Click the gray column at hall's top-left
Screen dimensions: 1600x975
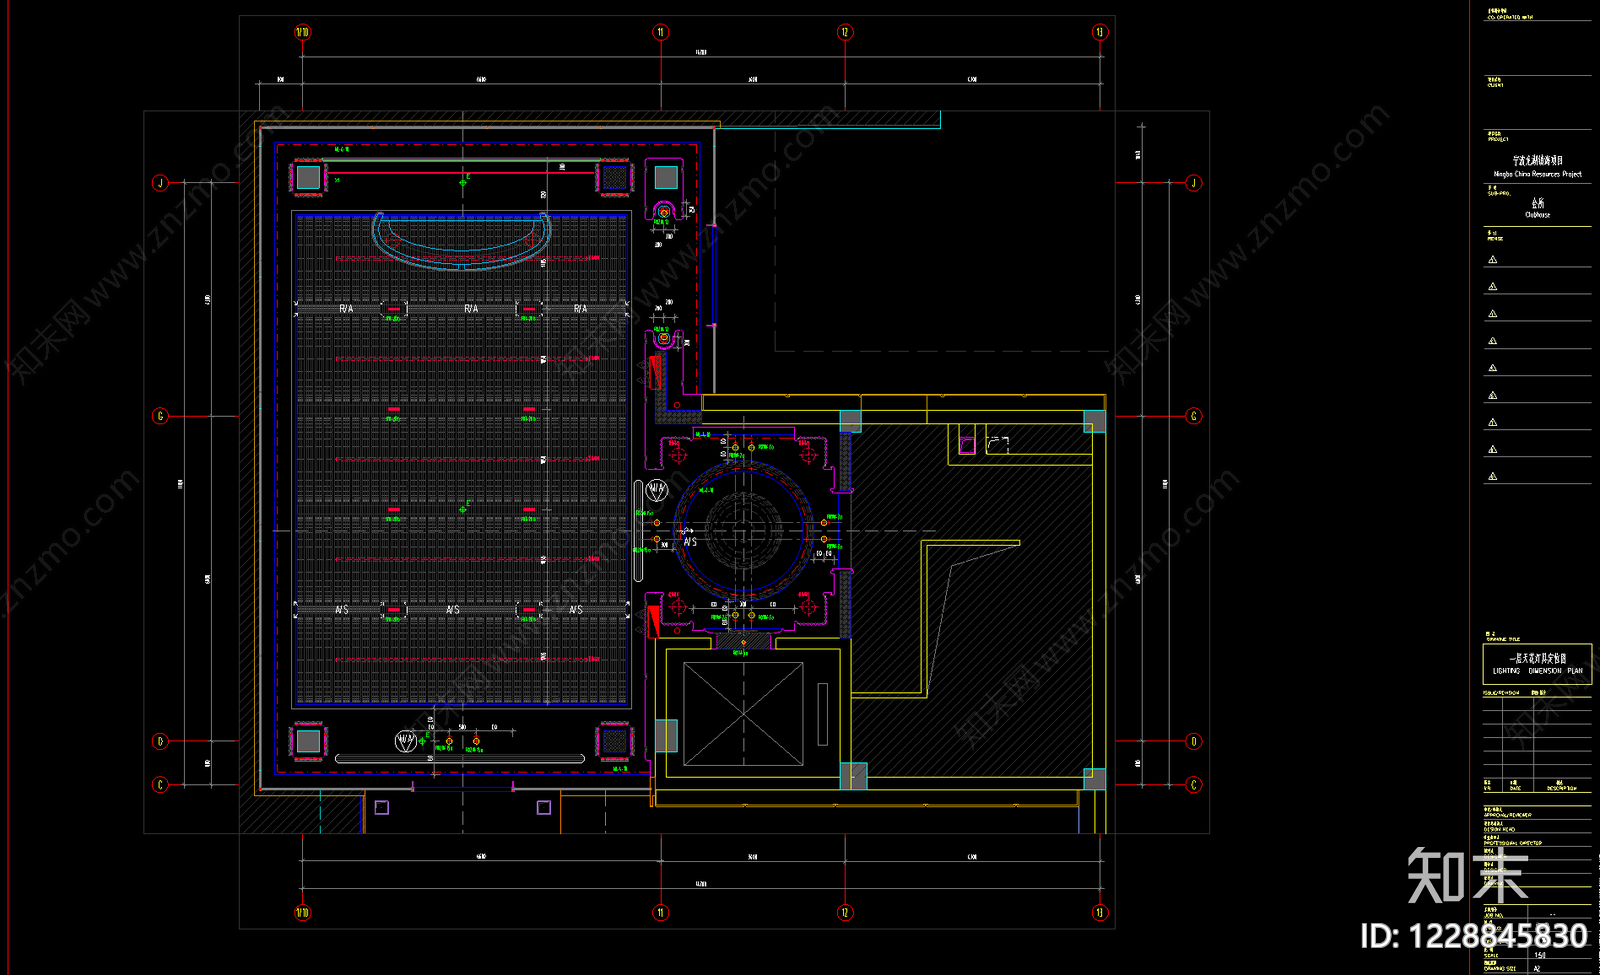click(308, 177)
